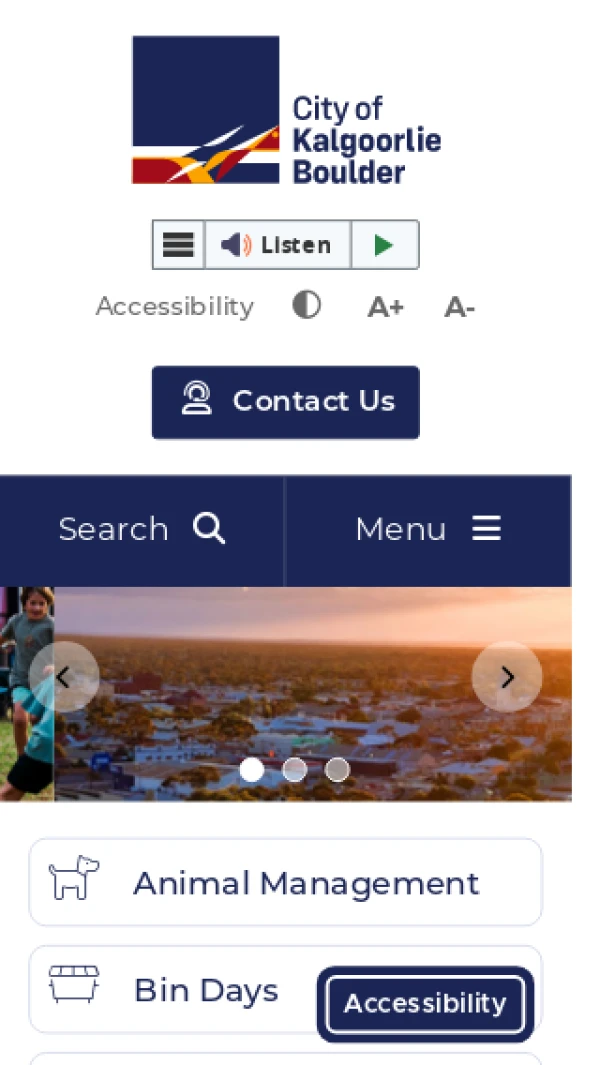600x1065 pixels.
Task: Increase text size with A+
Action: [386, 308]
